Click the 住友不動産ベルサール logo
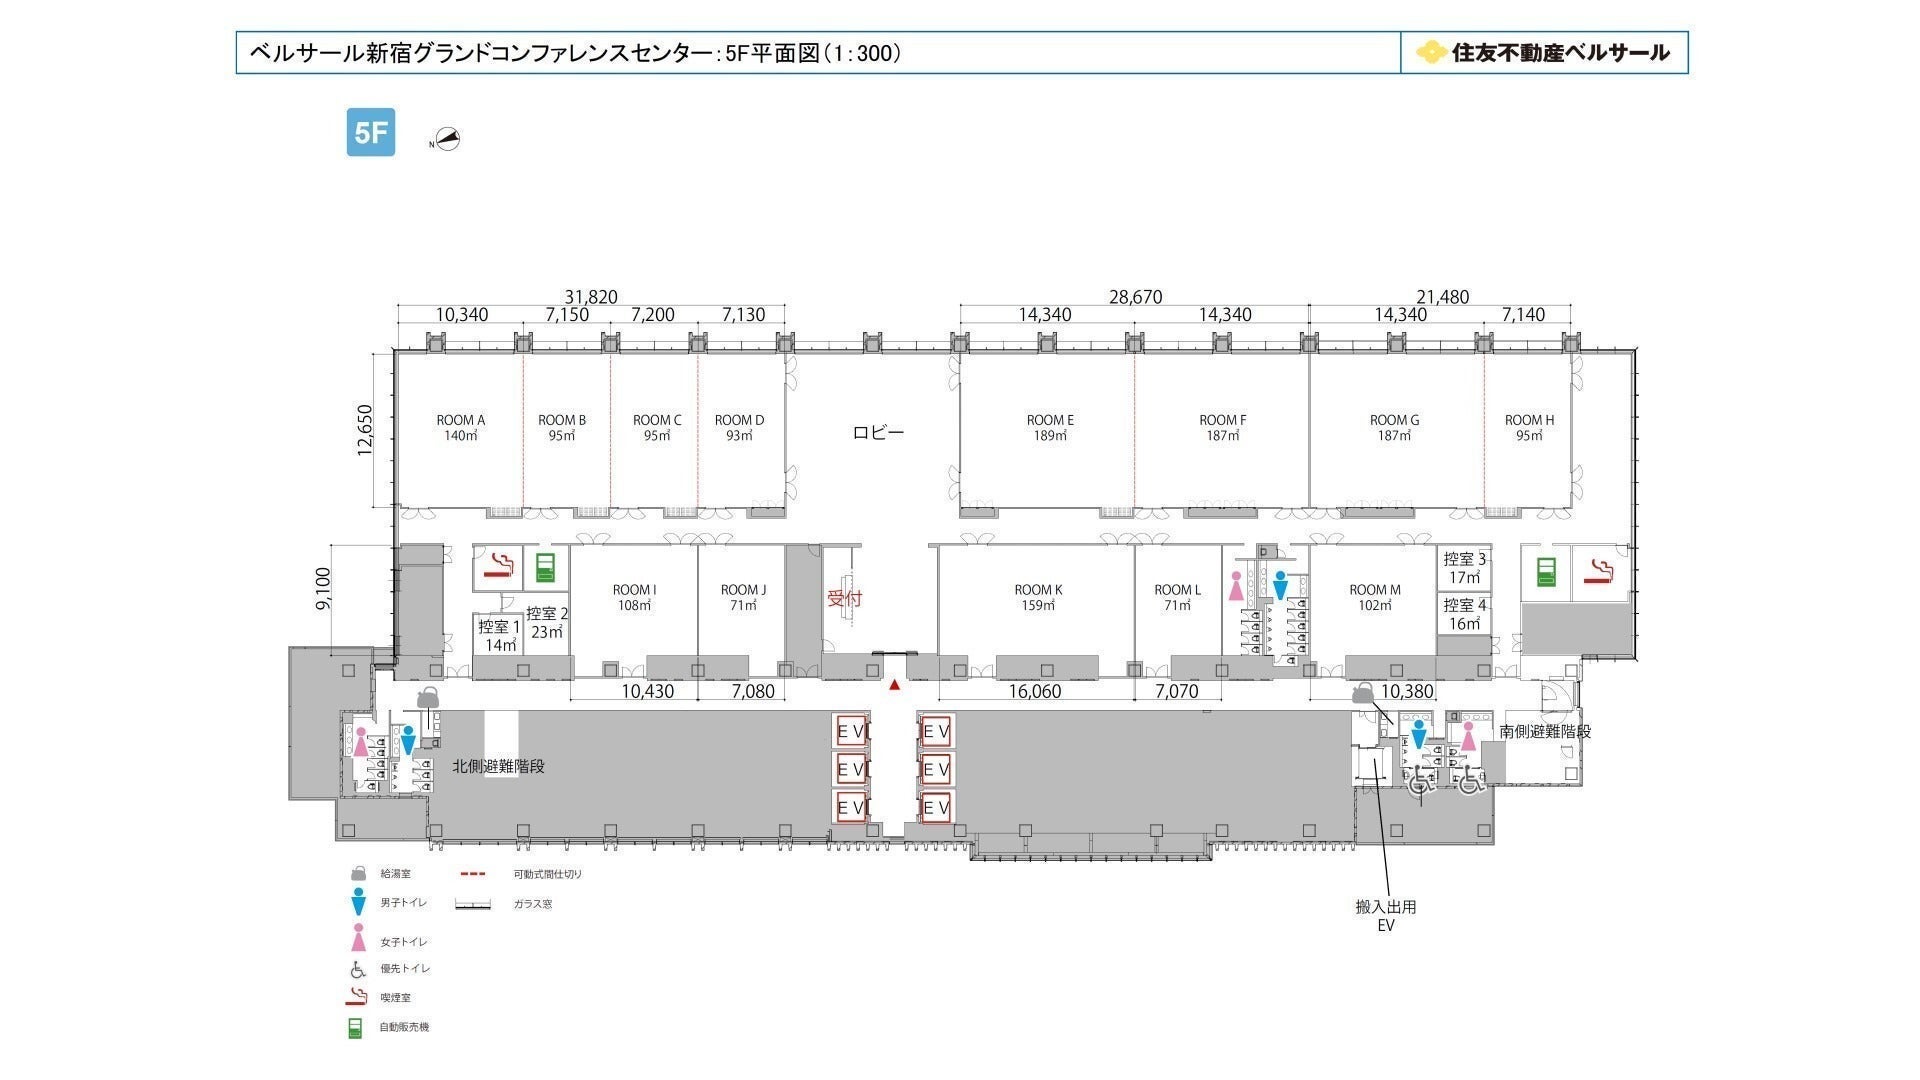 [x=1543, y=52]
